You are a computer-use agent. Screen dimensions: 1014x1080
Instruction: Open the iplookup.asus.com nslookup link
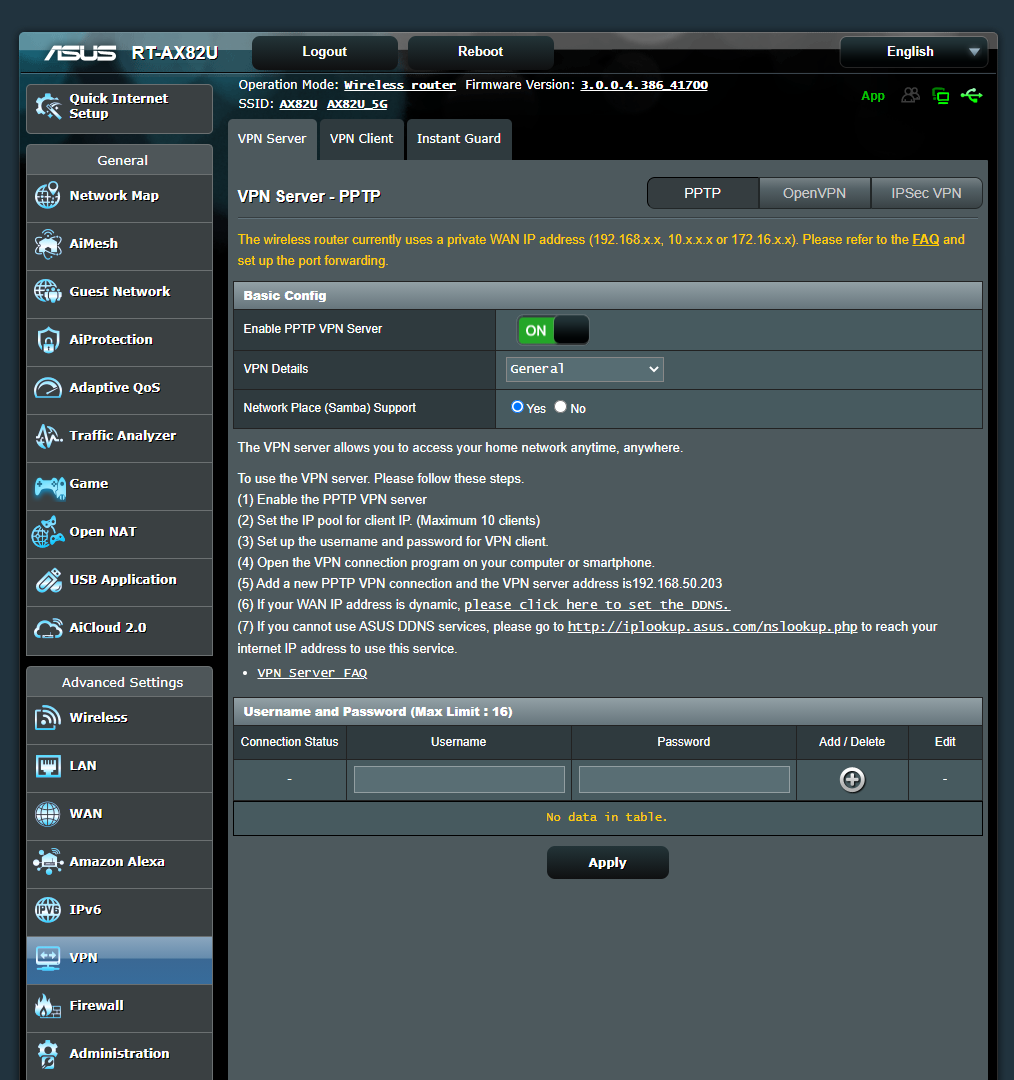pos(712,627)
